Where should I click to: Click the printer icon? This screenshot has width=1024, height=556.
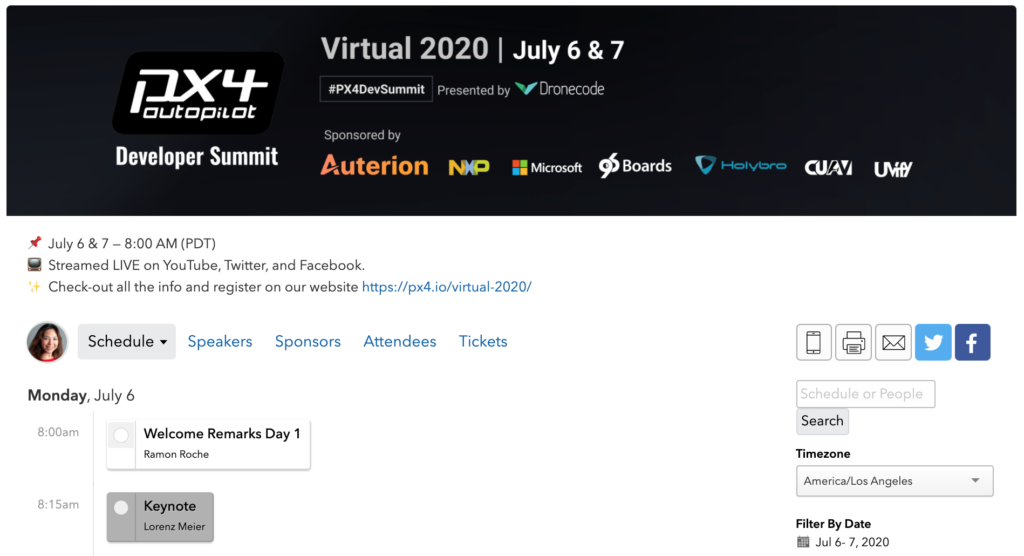pos(853,342)
